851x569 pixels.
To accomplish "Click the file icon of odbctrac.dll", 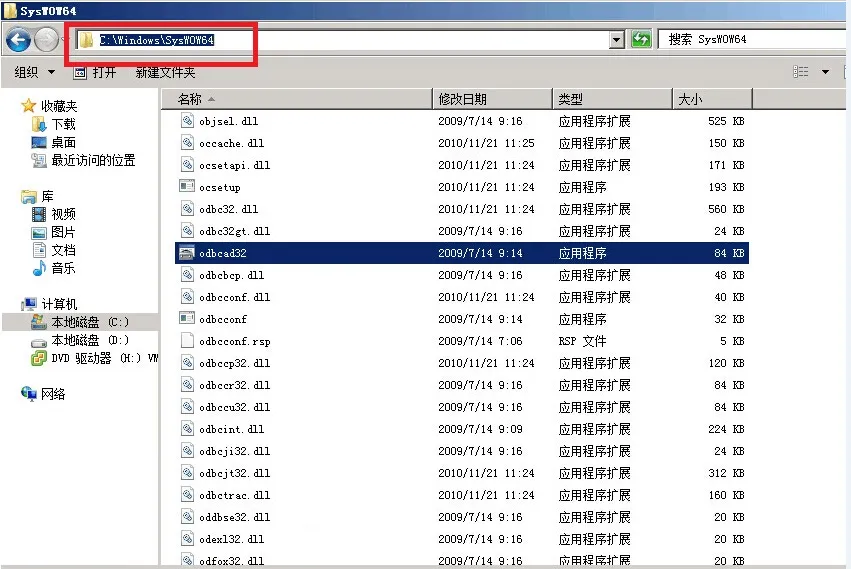I will [187, 495].
